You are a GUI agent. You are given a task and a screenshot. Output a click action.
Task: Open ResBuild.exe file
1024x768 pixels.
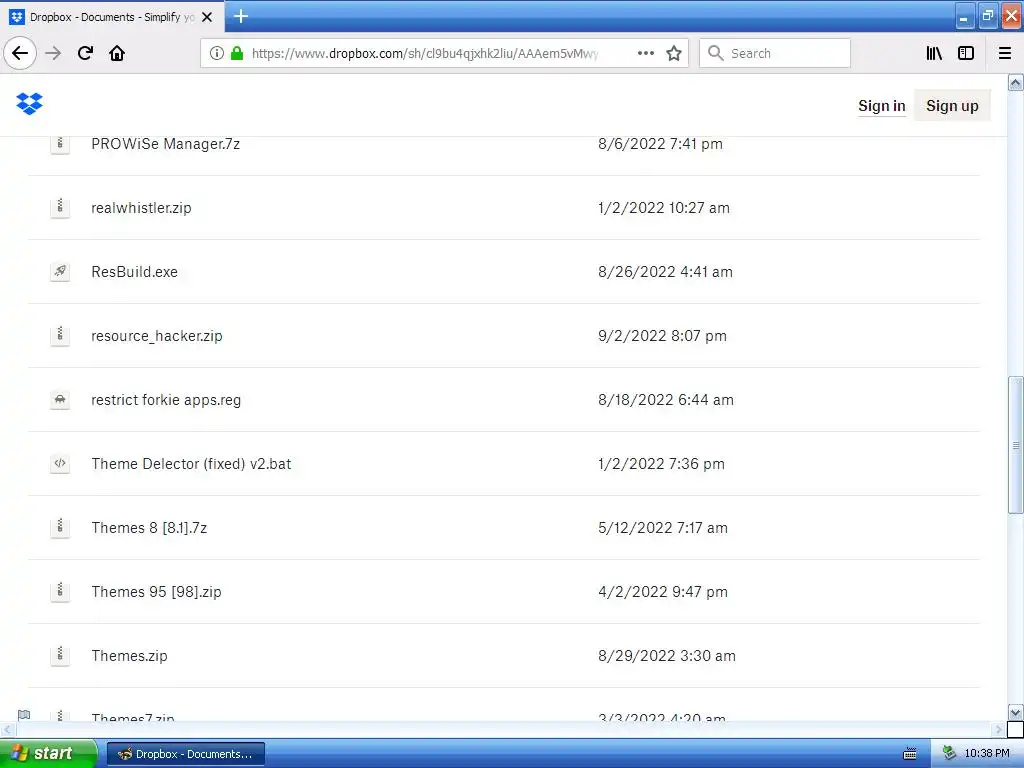[x=135, y=272]
